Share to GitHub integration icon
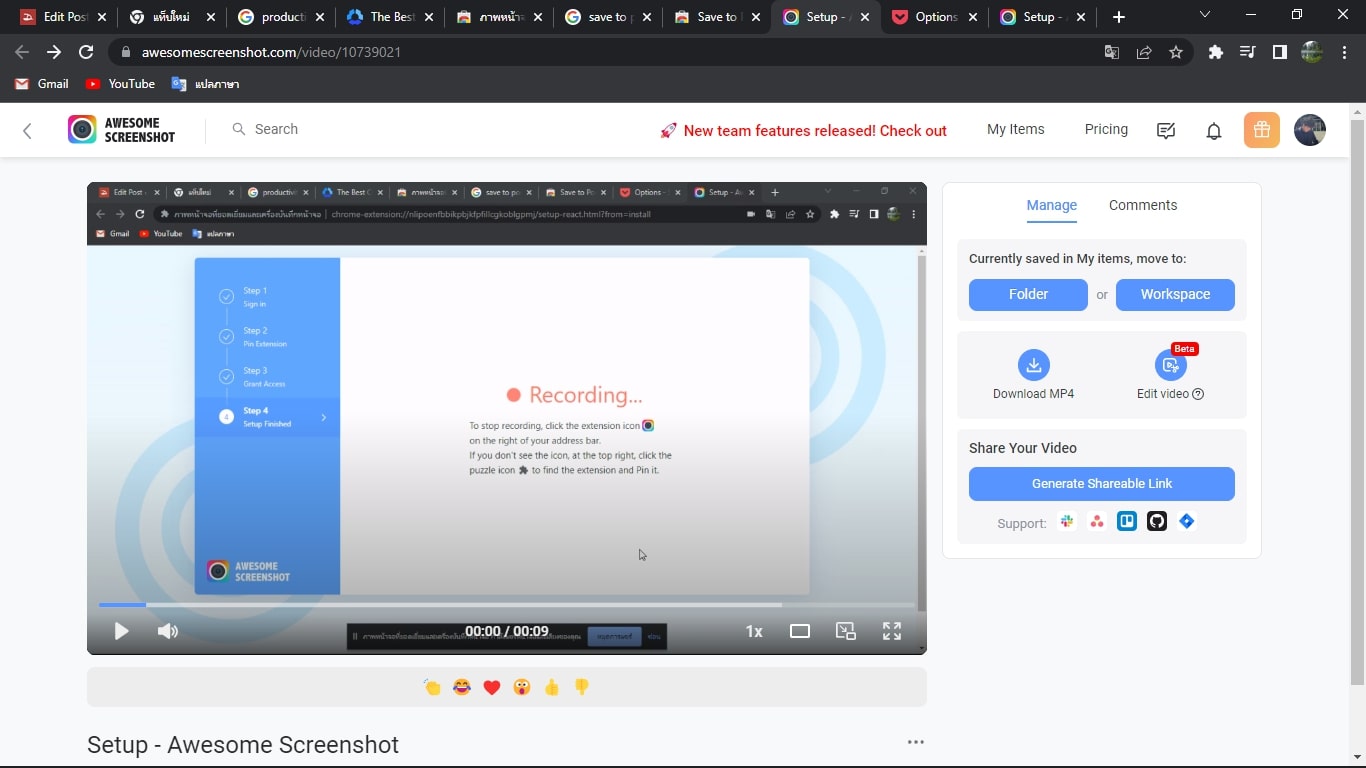This screenshot has width=1366, height=768. pyautogui.click(x=1157, y=521)
